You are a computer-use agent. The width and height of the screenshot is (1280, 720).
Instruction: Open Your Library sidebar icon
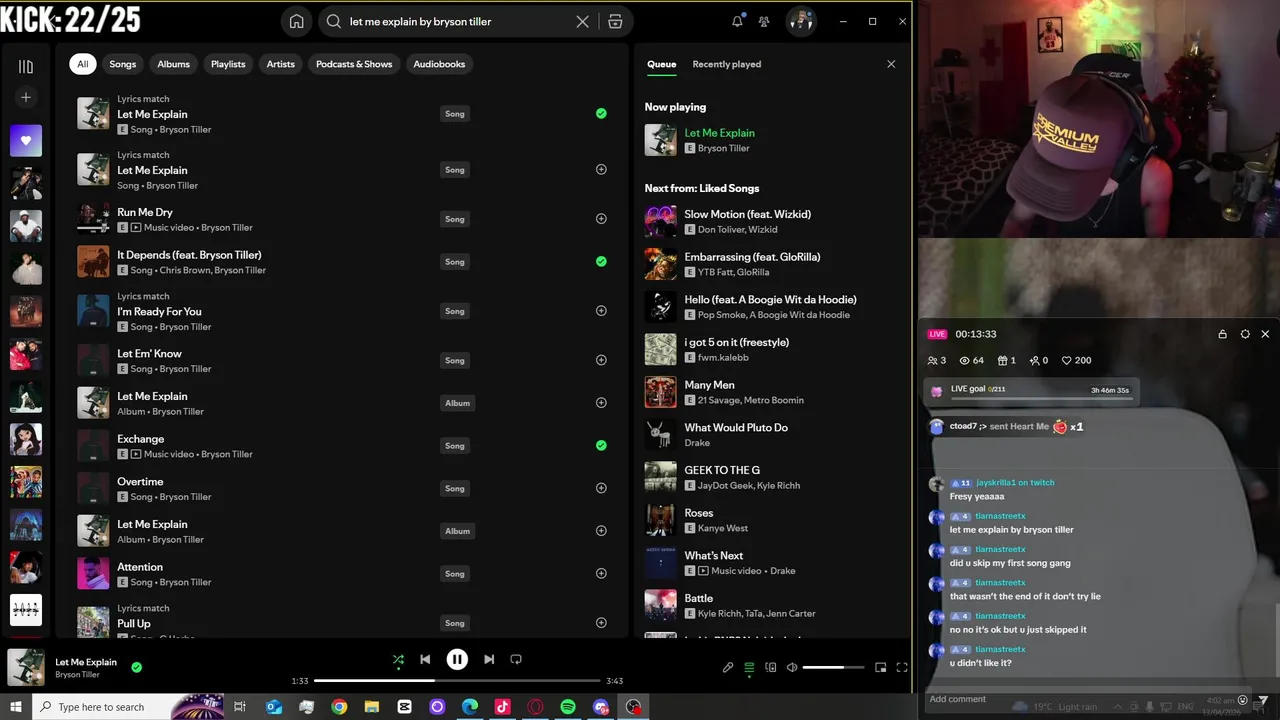point(26,67)
